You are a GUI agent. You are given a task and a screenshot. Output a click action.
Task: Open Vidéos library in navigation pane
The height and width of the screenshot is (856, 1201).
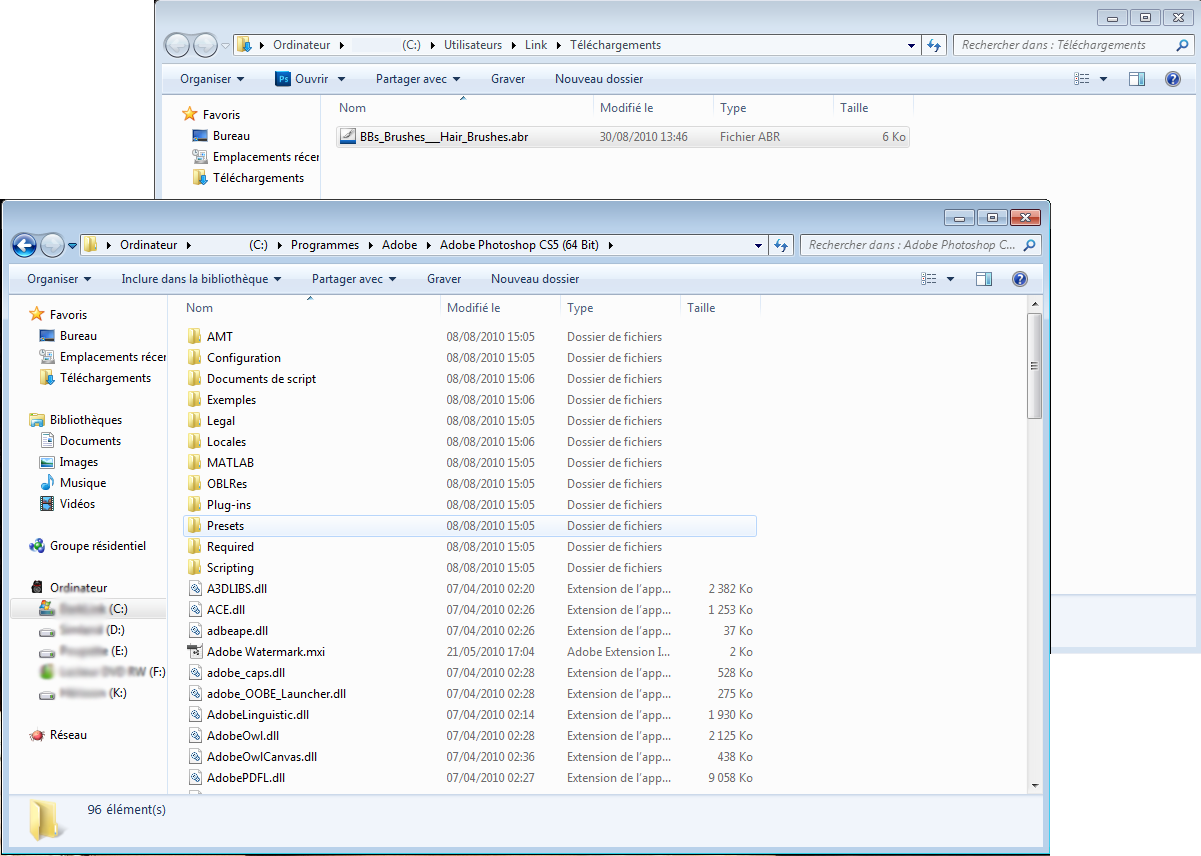pos(77,504)
